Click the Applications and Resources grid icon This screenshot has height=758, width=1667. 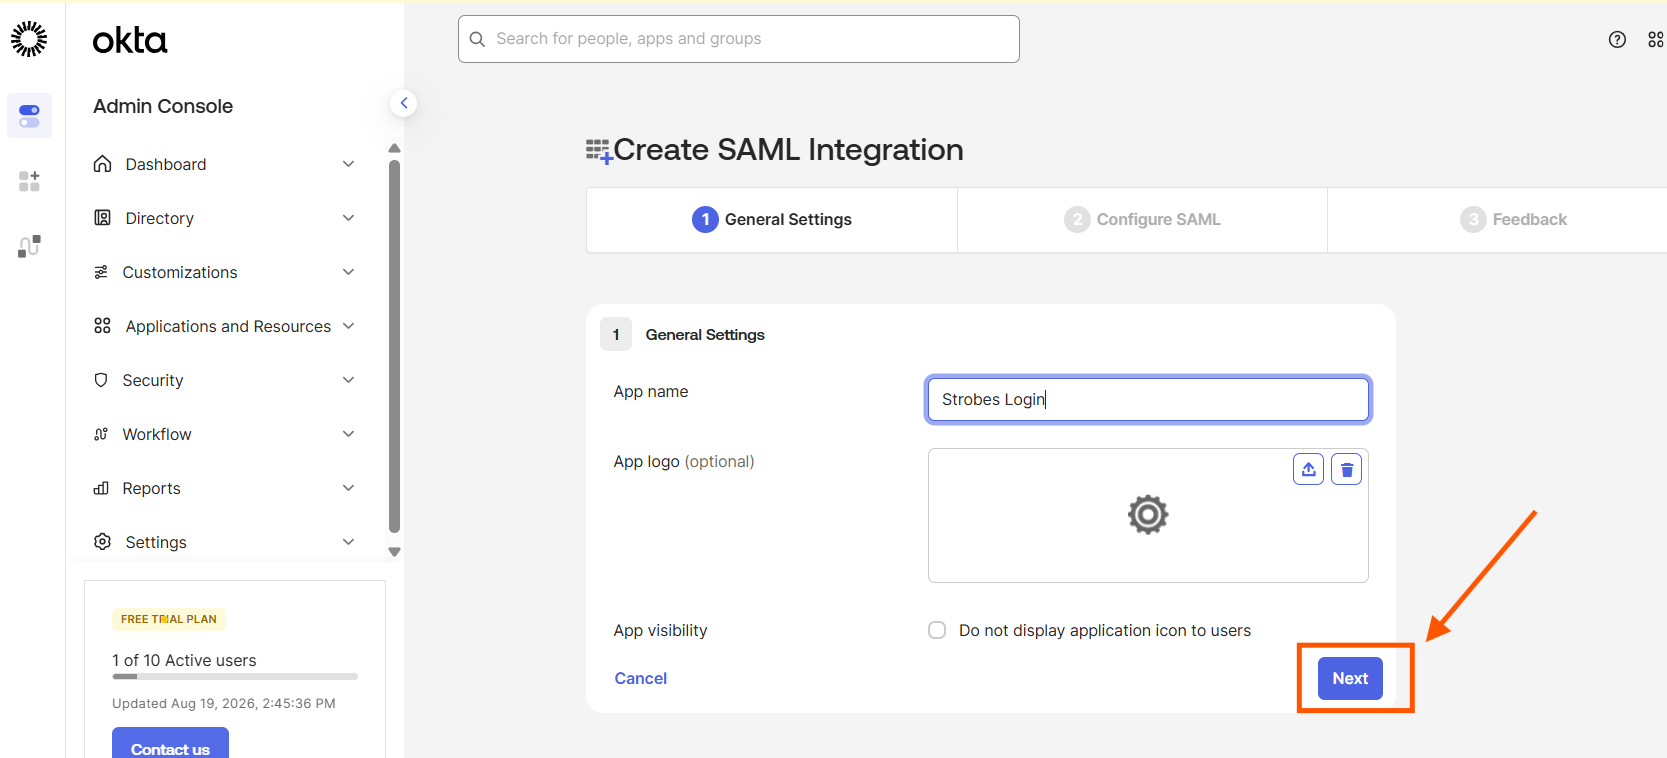pyautogui.click(x=102, y=326)
